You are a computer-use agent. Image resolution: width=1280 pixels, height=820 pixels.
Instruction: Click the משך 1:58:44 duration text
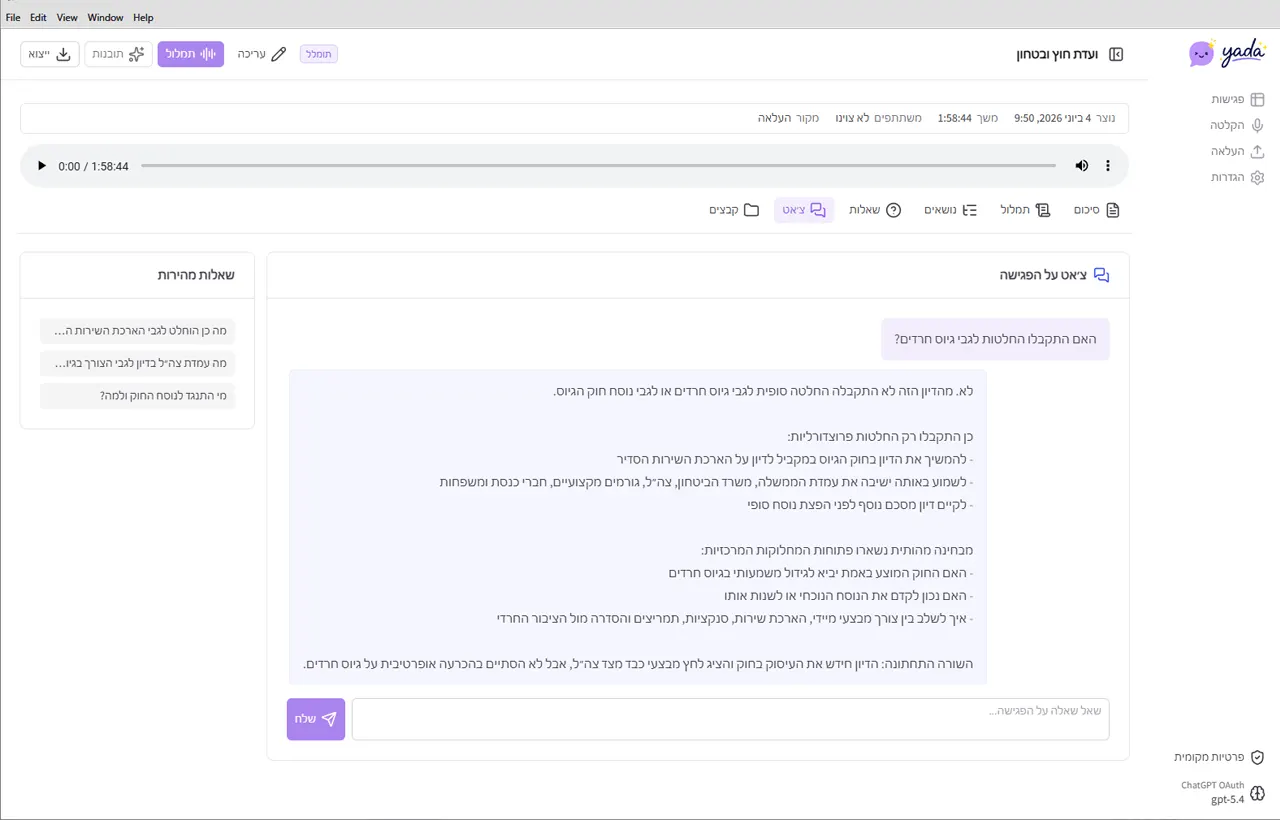967,118
